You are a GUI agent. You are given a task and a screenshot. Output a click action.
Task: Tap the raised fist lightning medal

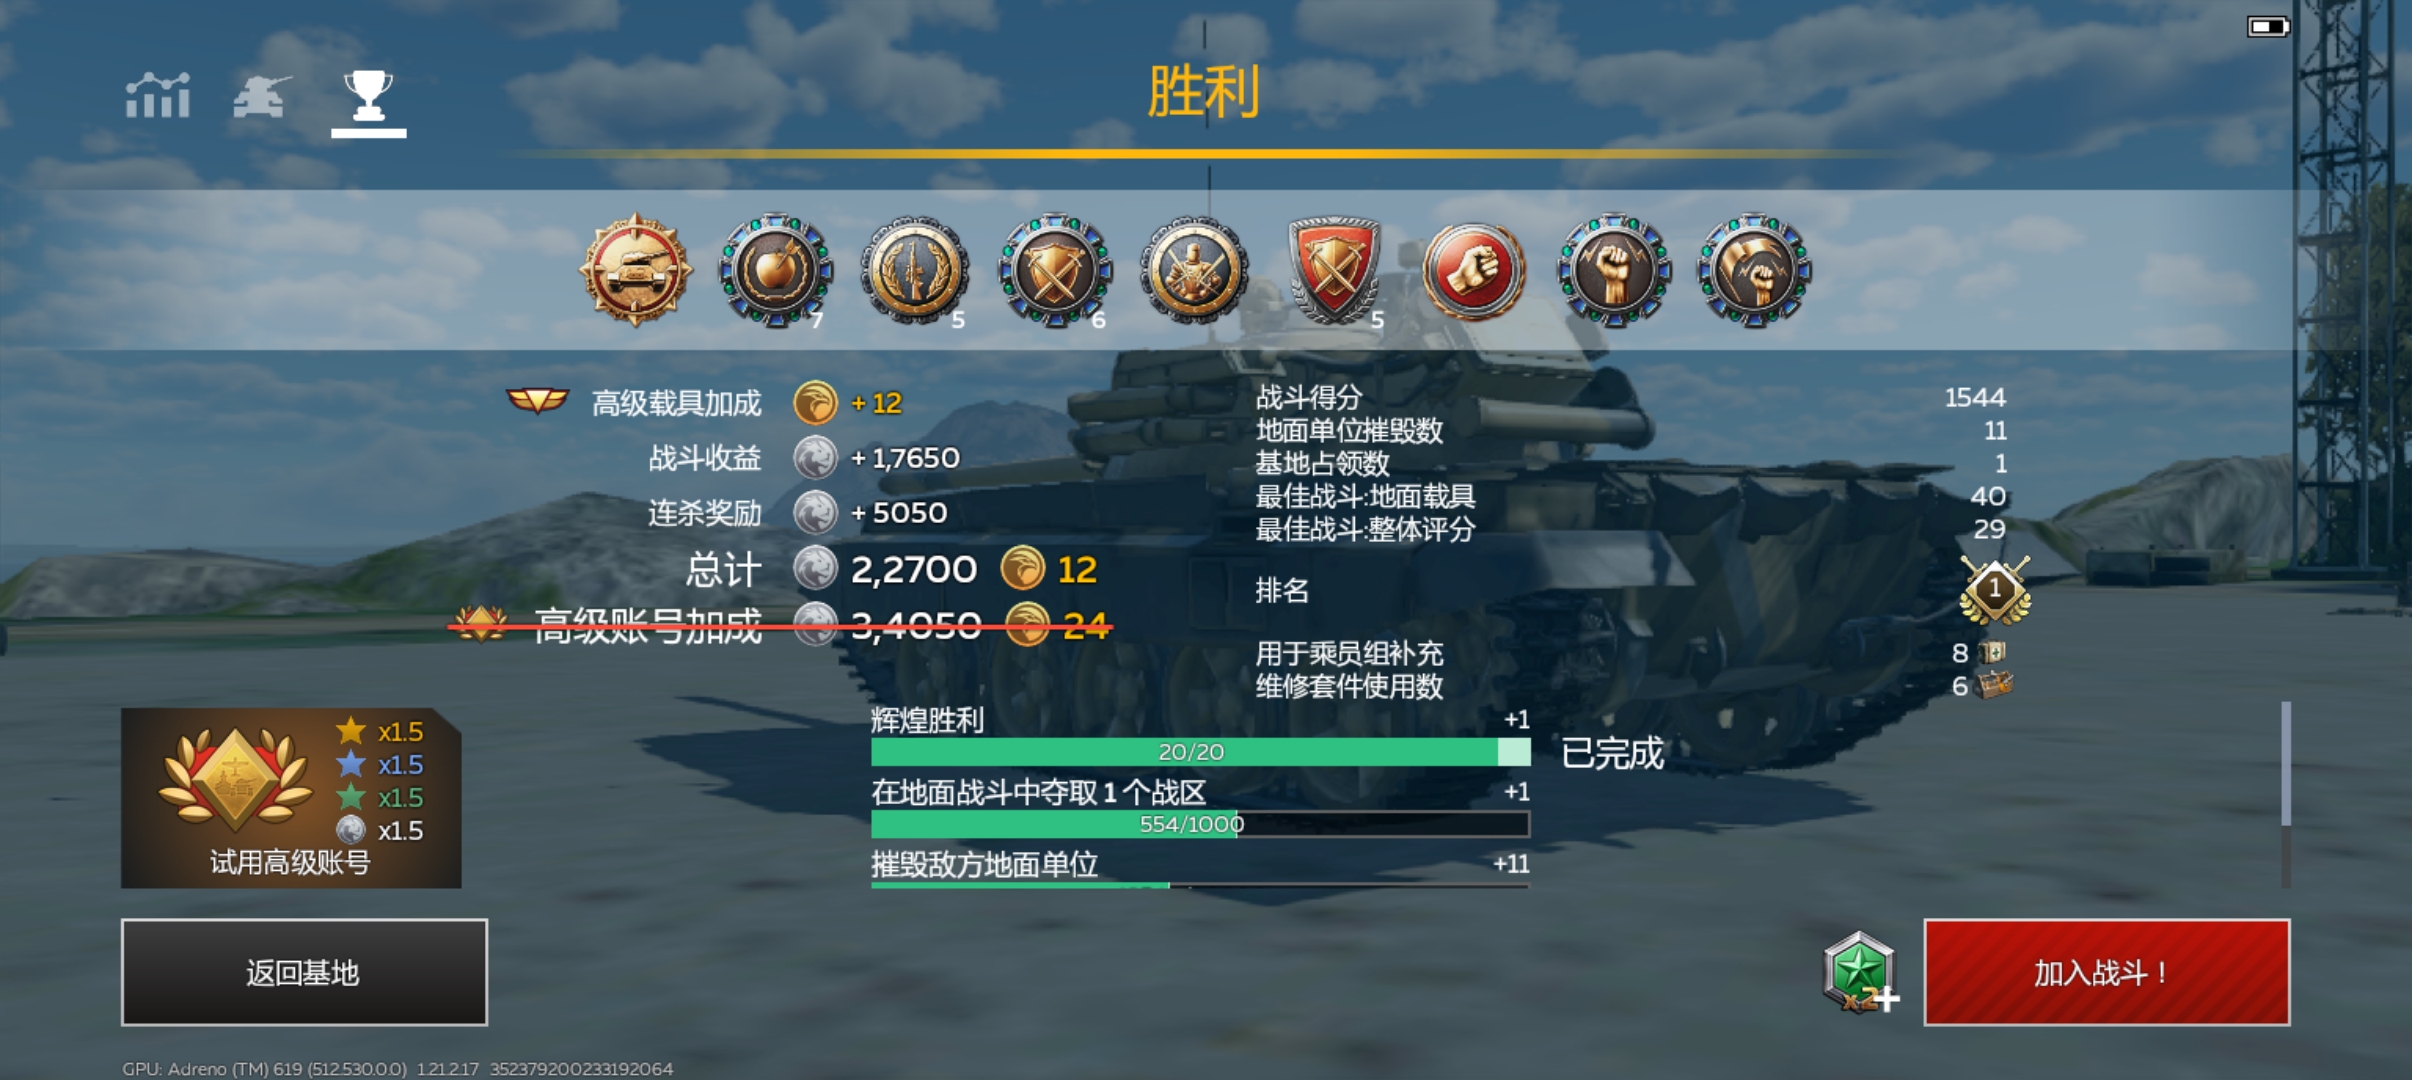[x=1613, y=270]
